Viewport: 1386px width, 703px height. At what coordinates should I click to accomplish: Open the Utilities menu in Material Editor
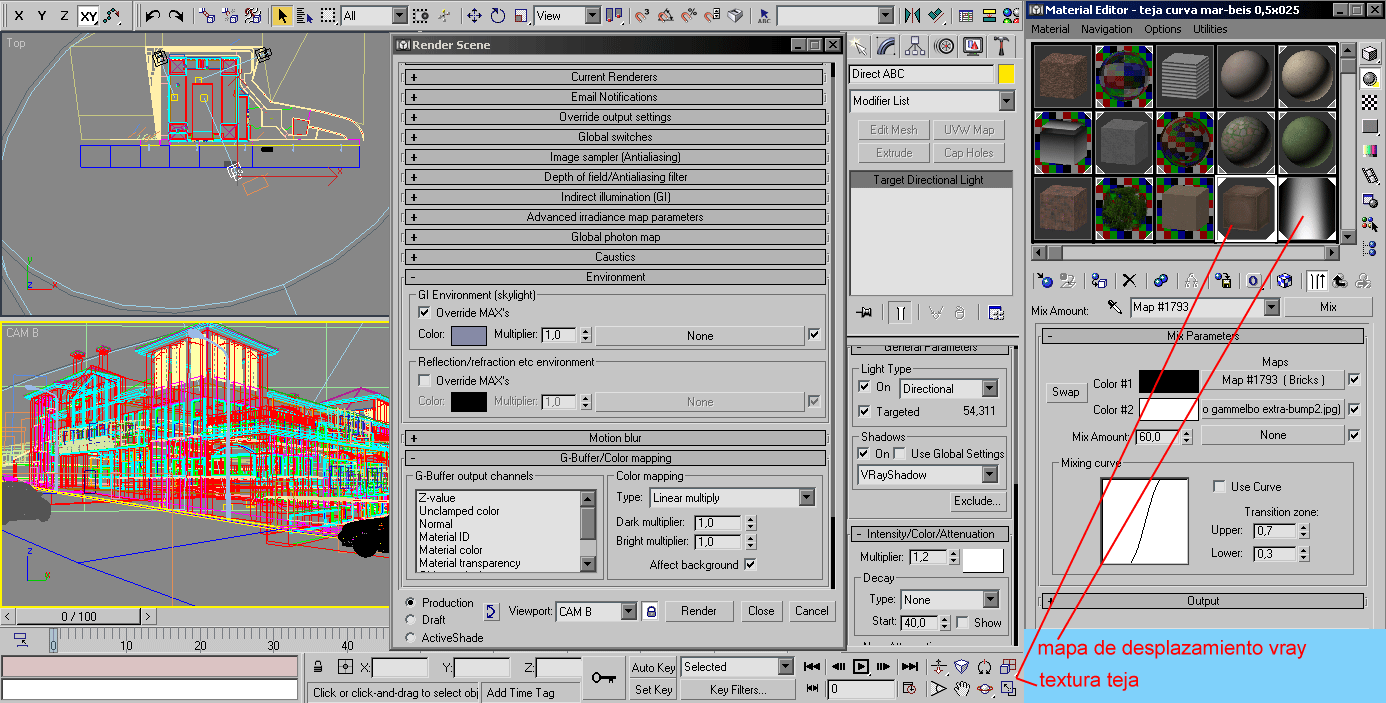point(1210,29)
